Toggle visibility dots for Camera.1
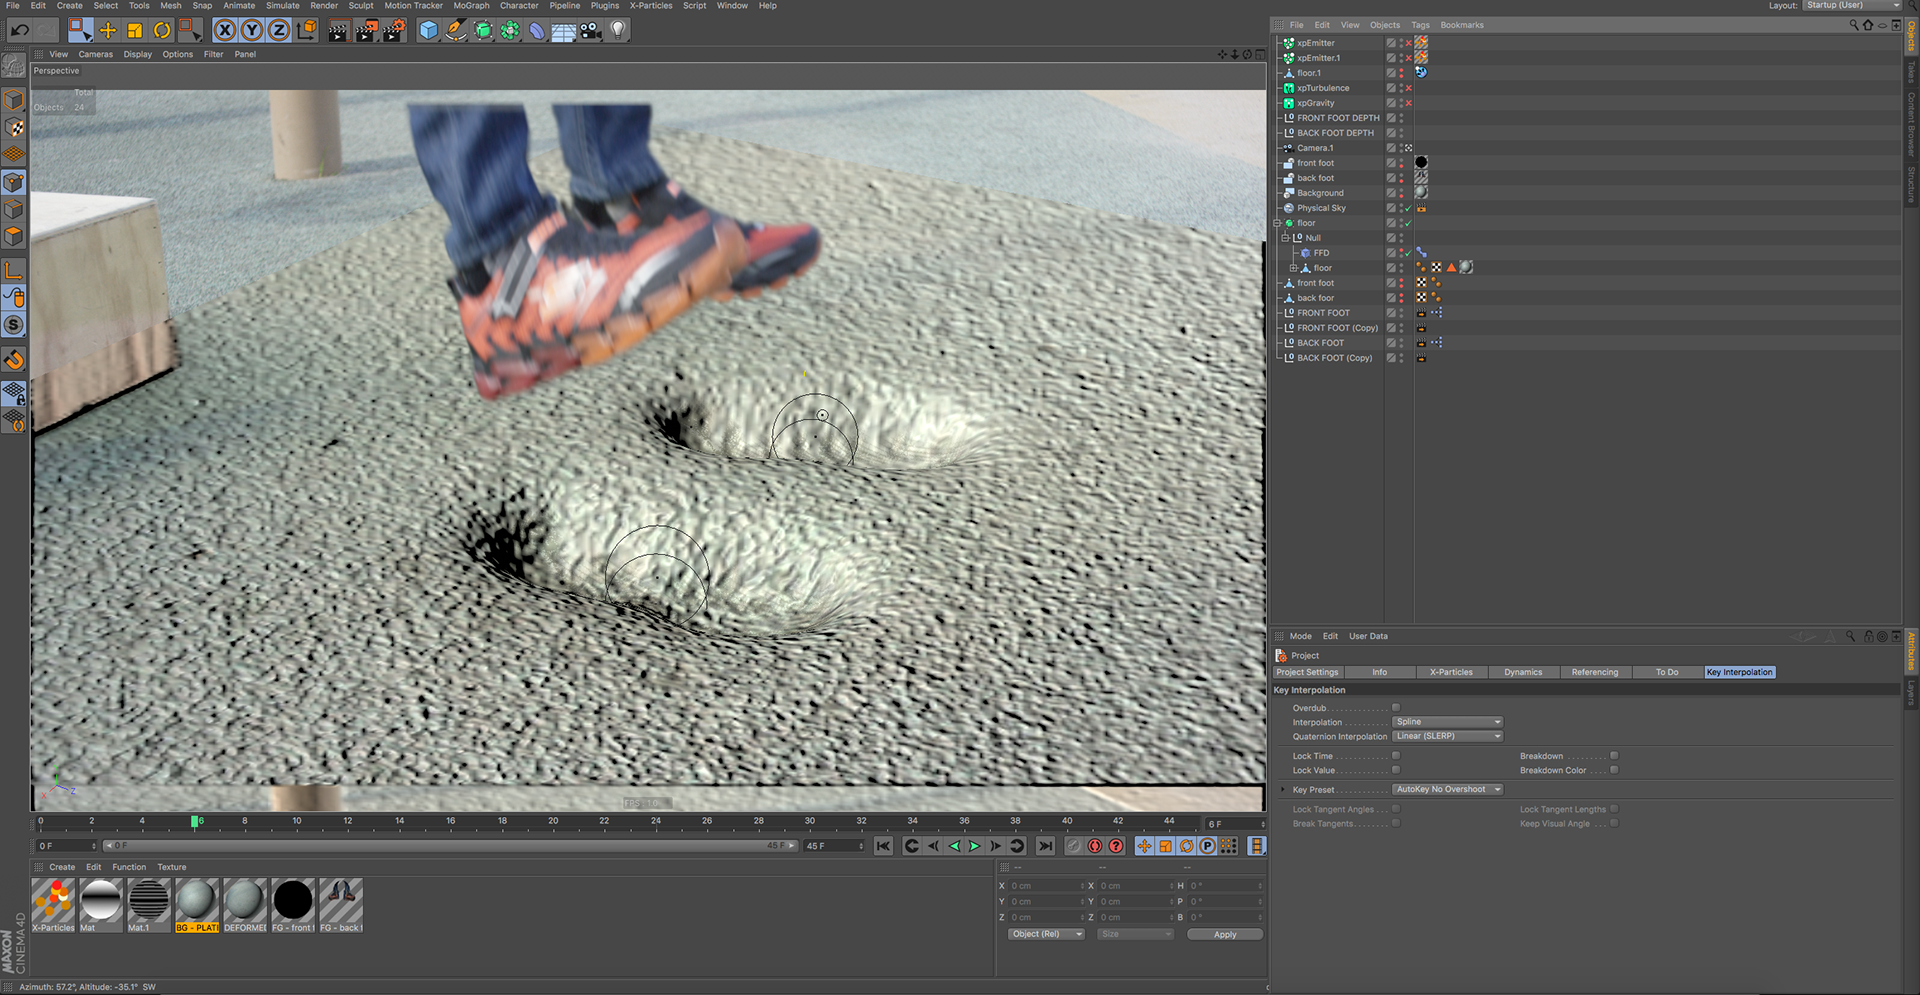This screenshot has height=995, width=1920. [x=1401, y=148]
